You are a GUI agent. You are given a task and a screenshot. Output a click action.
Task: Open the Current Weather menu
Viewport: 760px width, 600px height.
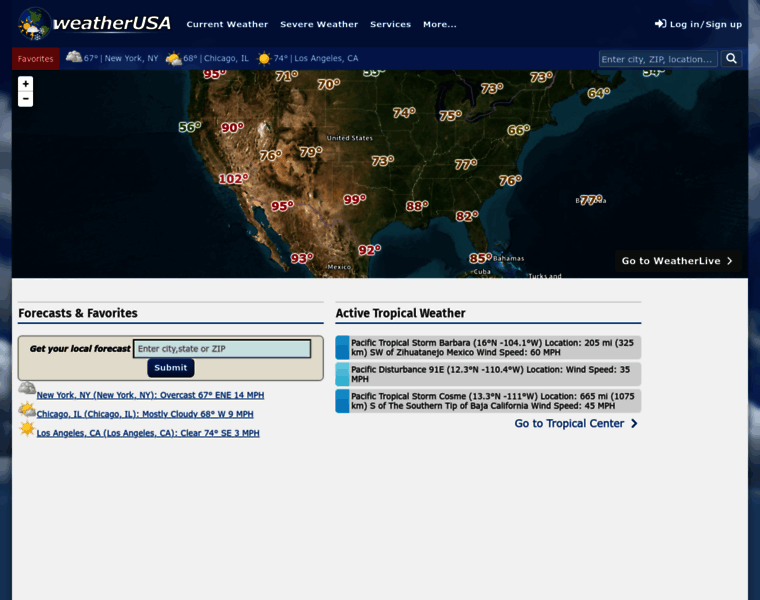[x=227, y=24]
